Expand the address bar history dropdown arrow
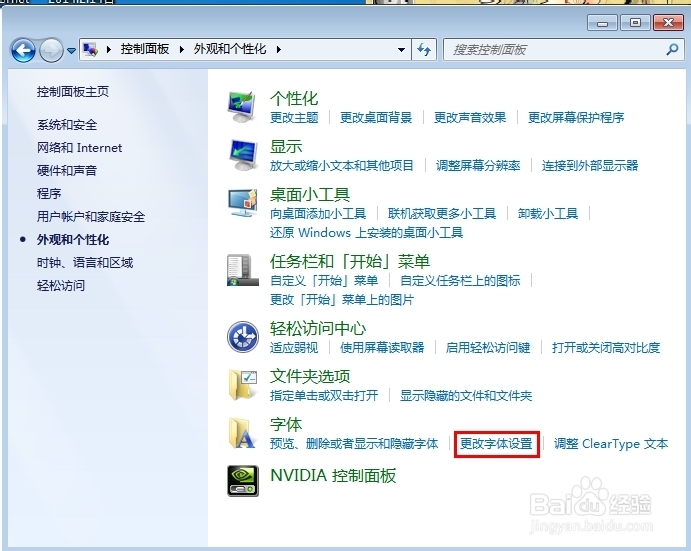This screenshot has height=551, width=691. point(401,49)
